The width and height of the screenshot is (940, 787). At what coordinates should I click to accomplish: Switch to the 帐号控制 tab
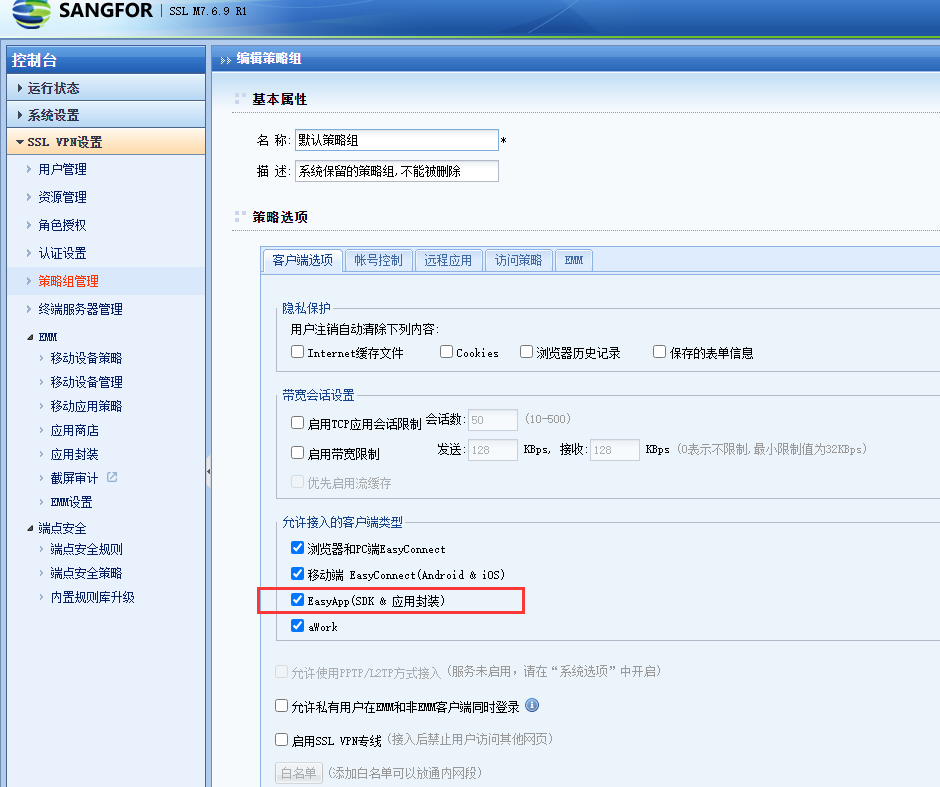(378, 261)
